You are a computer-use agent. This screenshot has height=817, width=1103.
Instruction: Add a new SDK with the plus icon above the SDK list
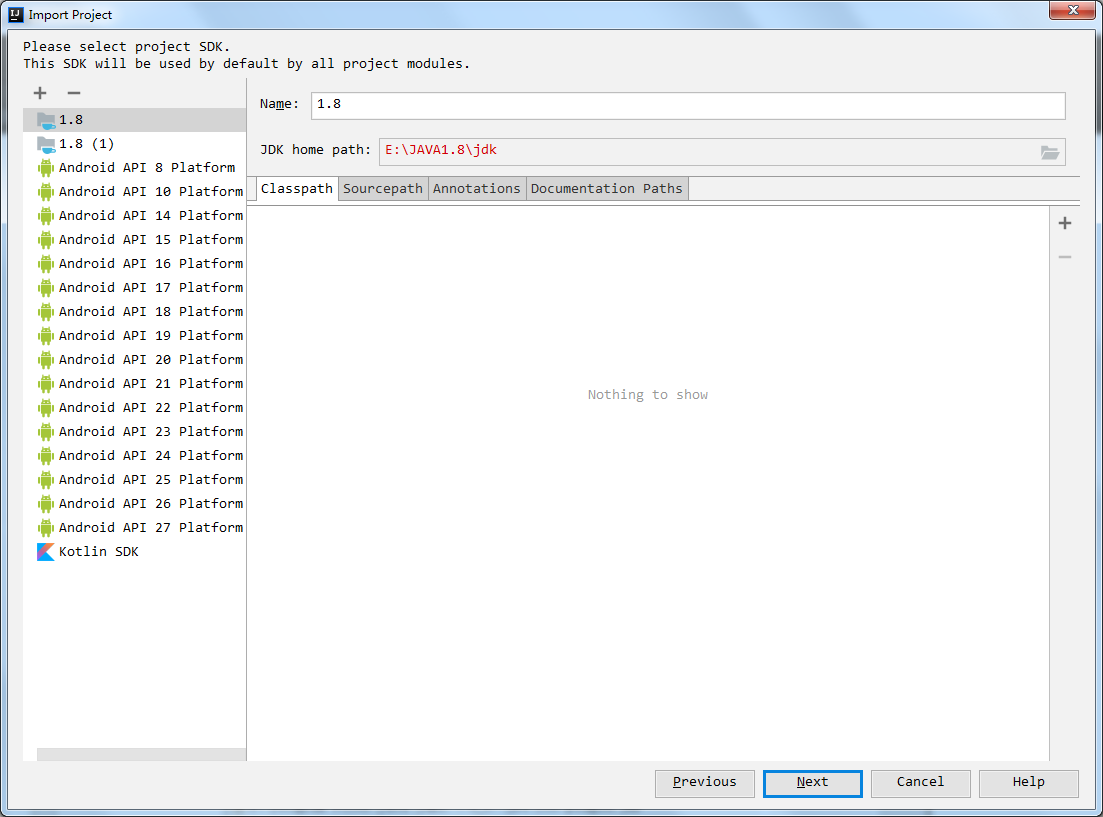pyautogui.click(x=40, y=93)
